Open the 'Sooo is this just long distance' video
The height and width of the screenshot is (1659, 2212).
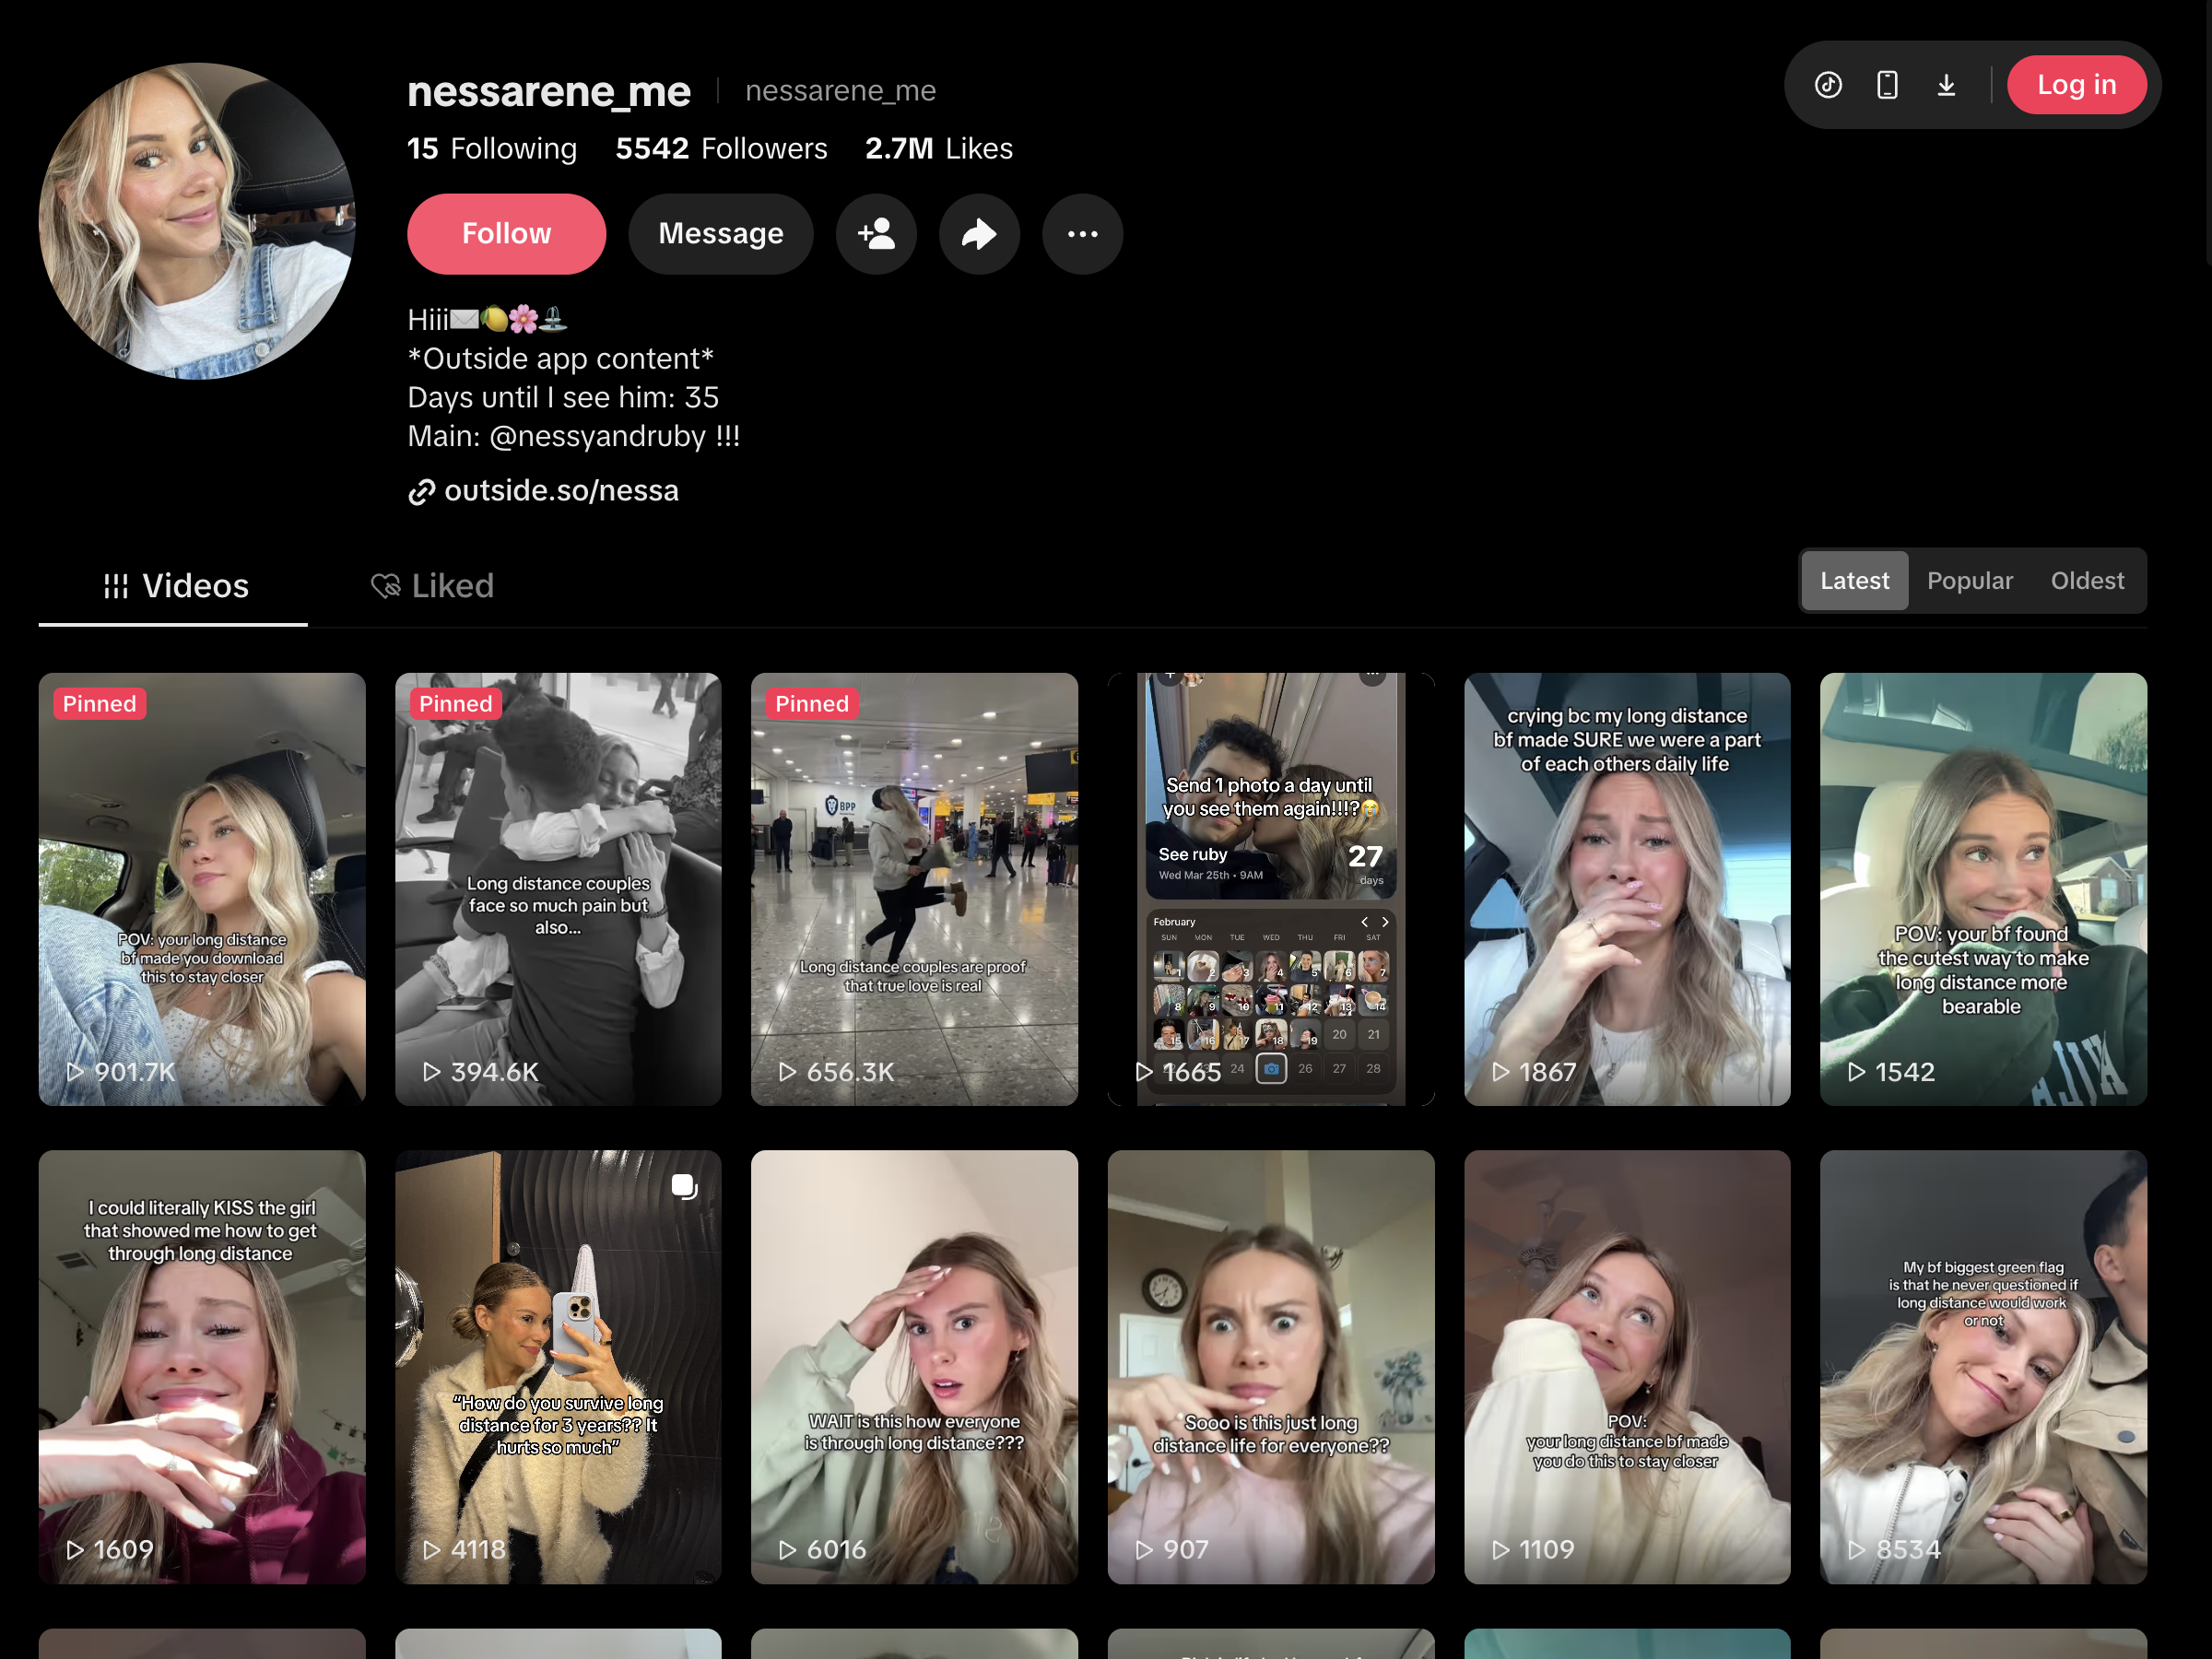pos(1271,1367)
